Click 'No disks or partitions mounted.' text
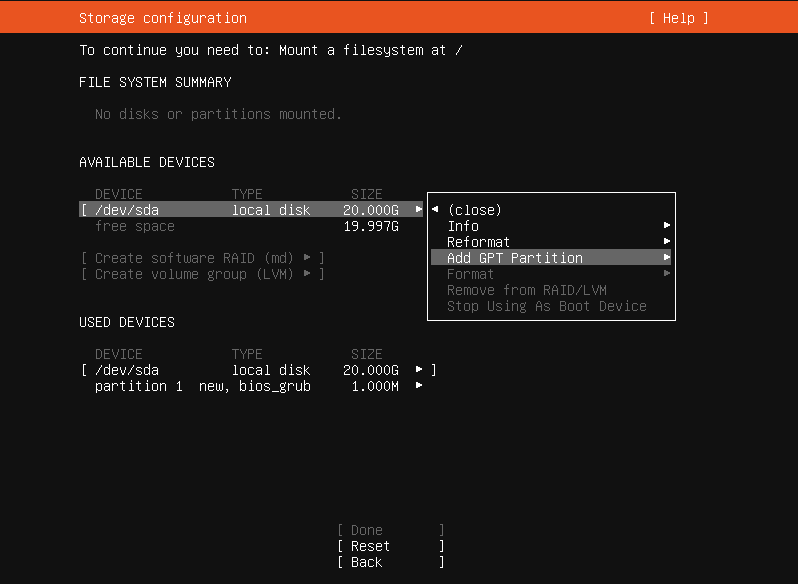This screenshot has width=798, height=584. (218, 114)
